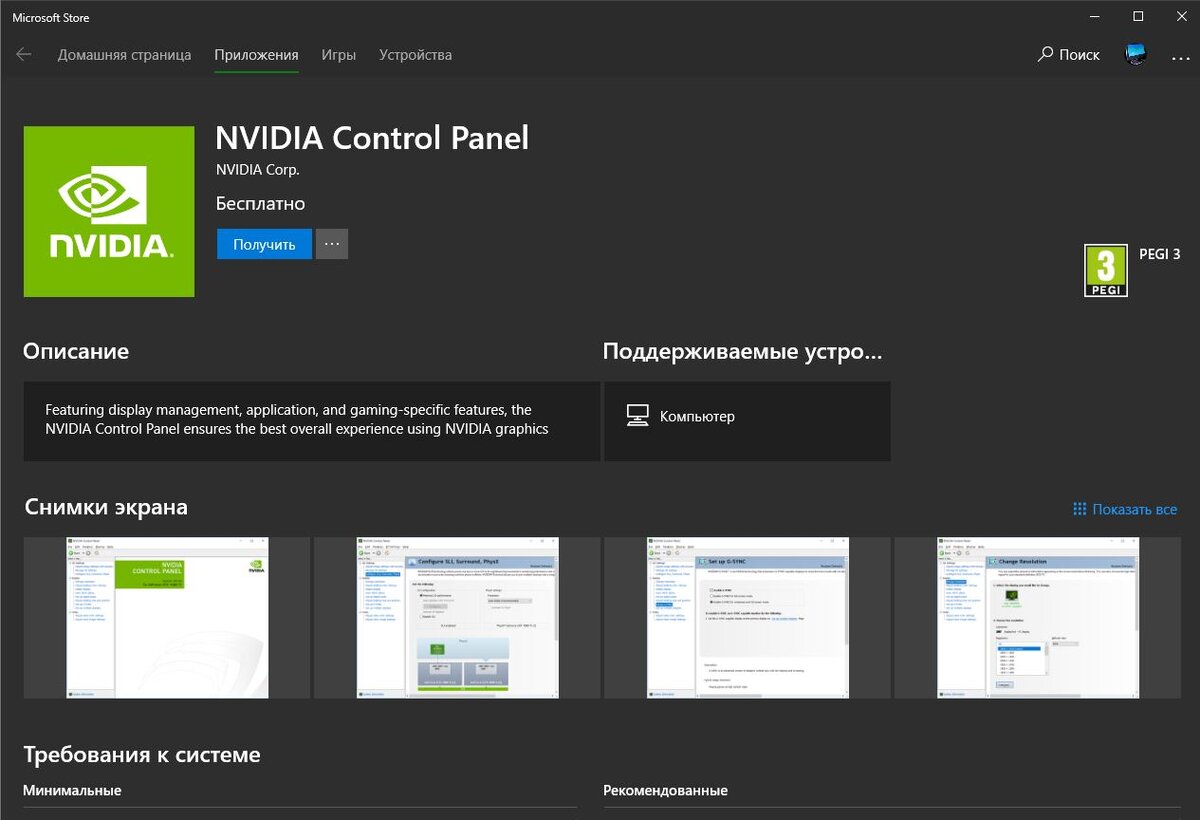Open the user account avatar

[x=1135, y=55]
